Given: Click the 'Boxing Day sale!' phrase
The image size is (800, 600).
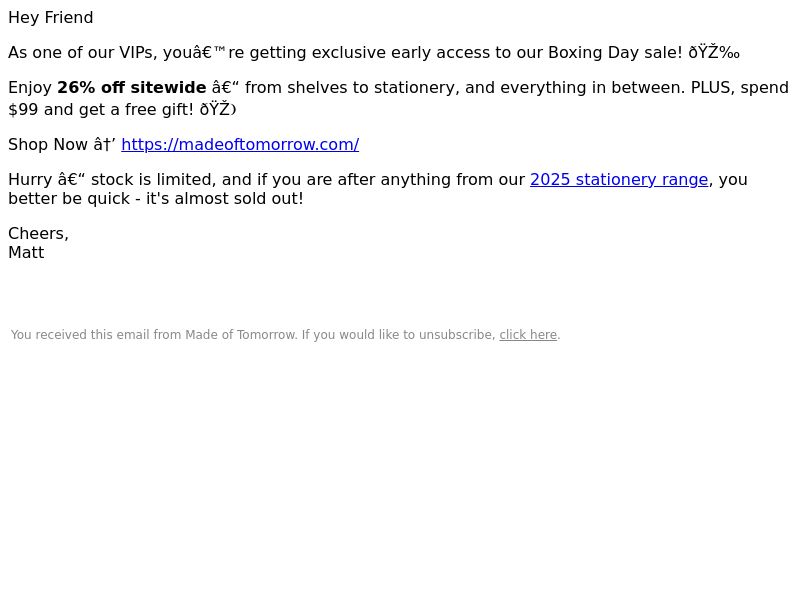Looking at the screenshot, I should click(x=615, y=53).
